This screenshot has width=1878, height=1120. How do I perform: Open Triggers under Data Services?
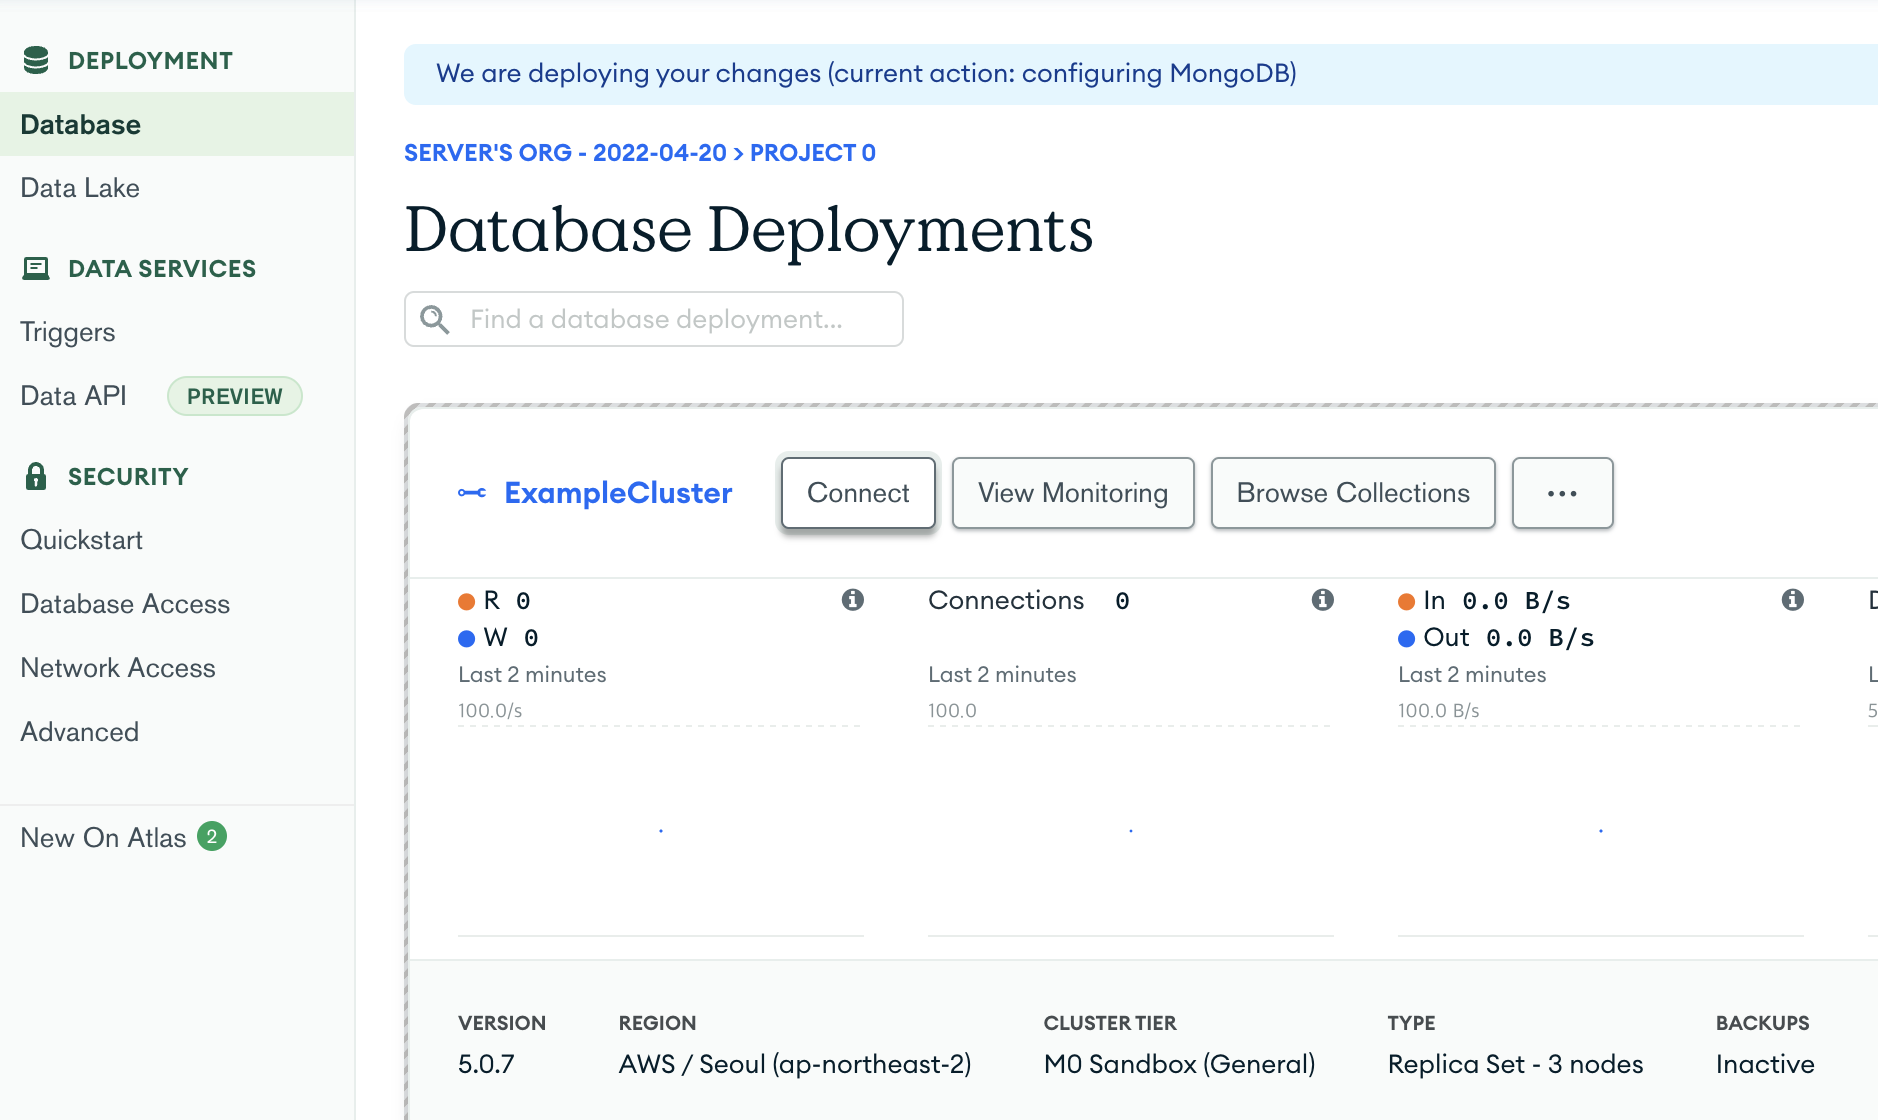(x=68, y=332)
